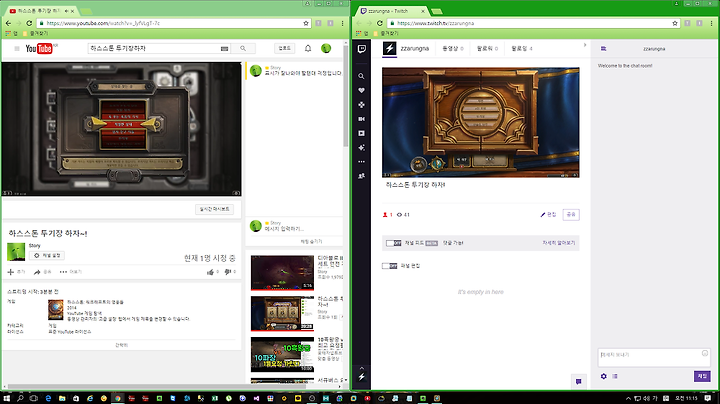Switch to the Twitch following tab
This screenshot has width=720, height=404.
pos(522,48)
